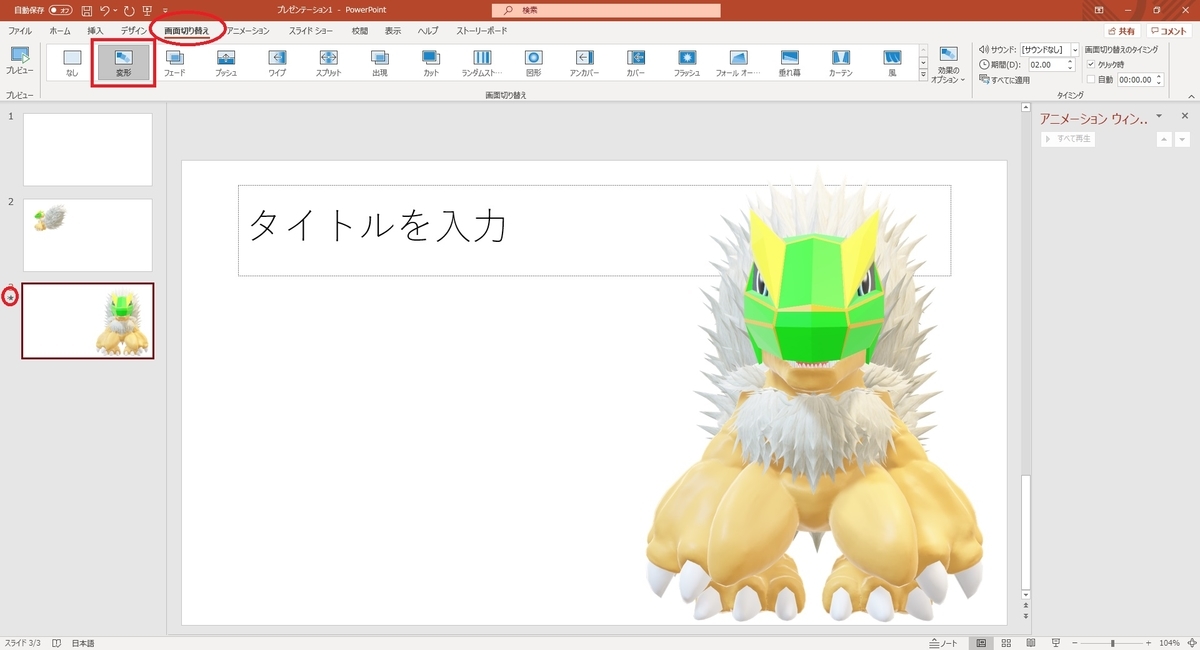Click the コメント comments button
The image size is (1200, 650).
(x=1170, y=32)
